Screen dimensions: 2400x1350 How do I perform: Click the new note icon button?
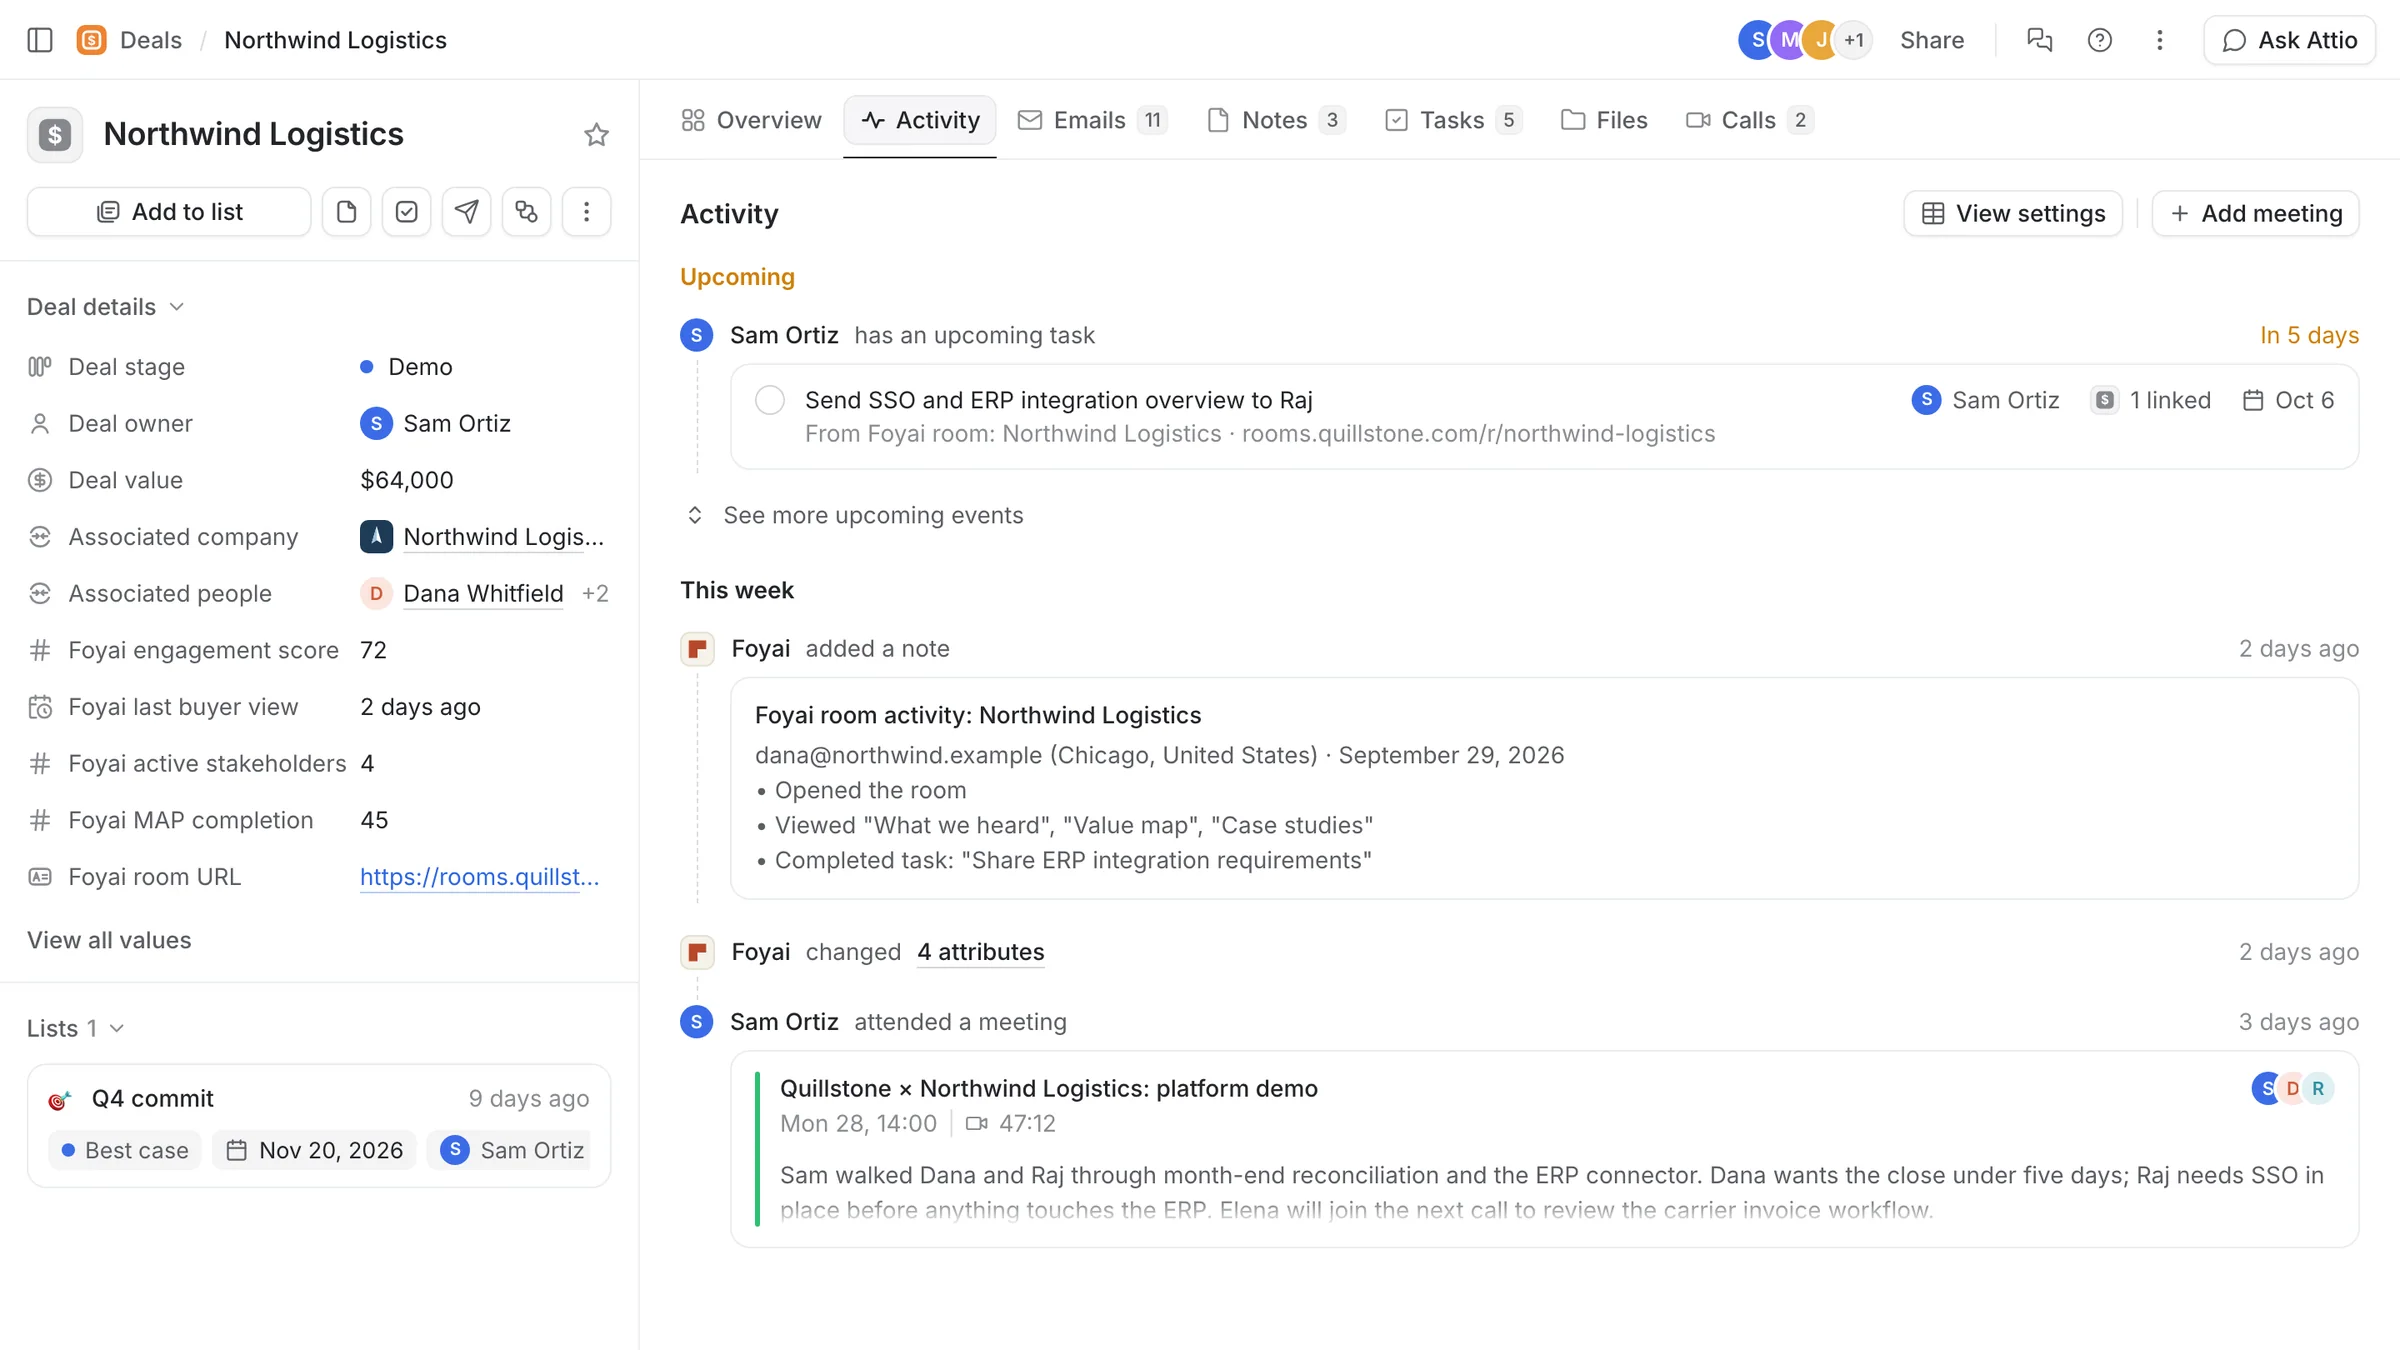(346, 212)
